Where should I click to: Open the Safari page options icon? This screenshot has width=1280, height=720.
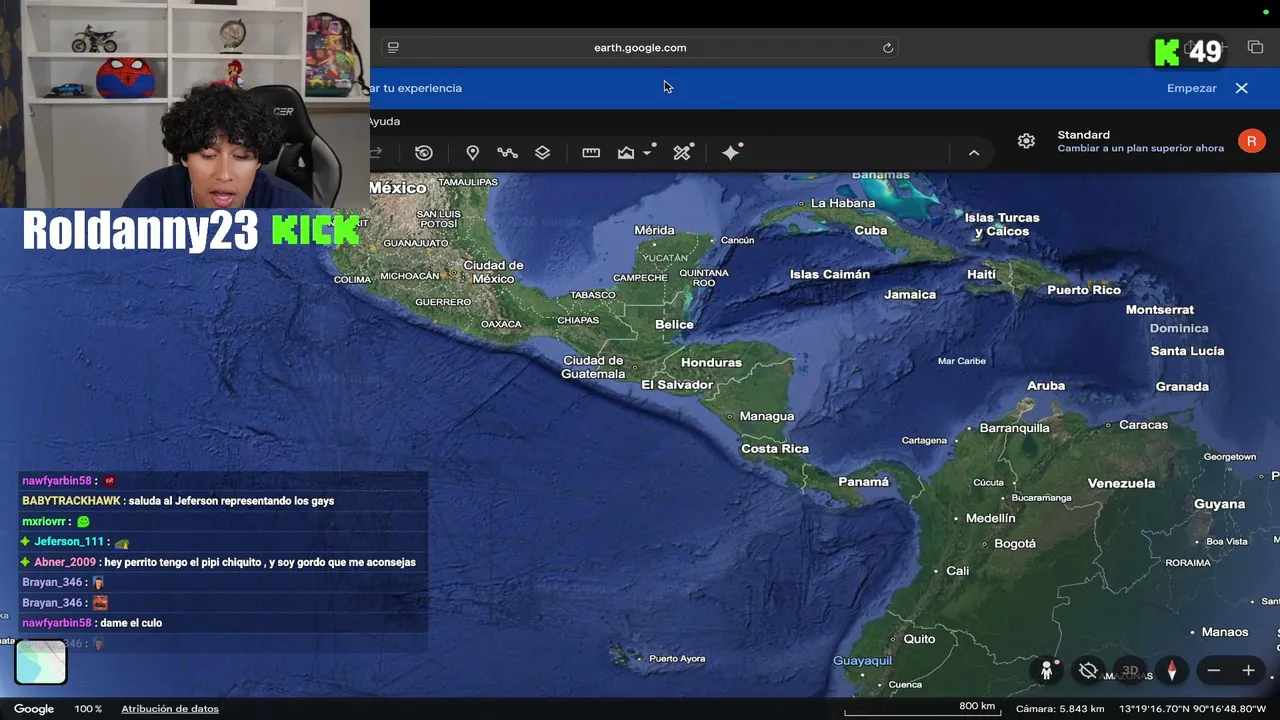393,48
